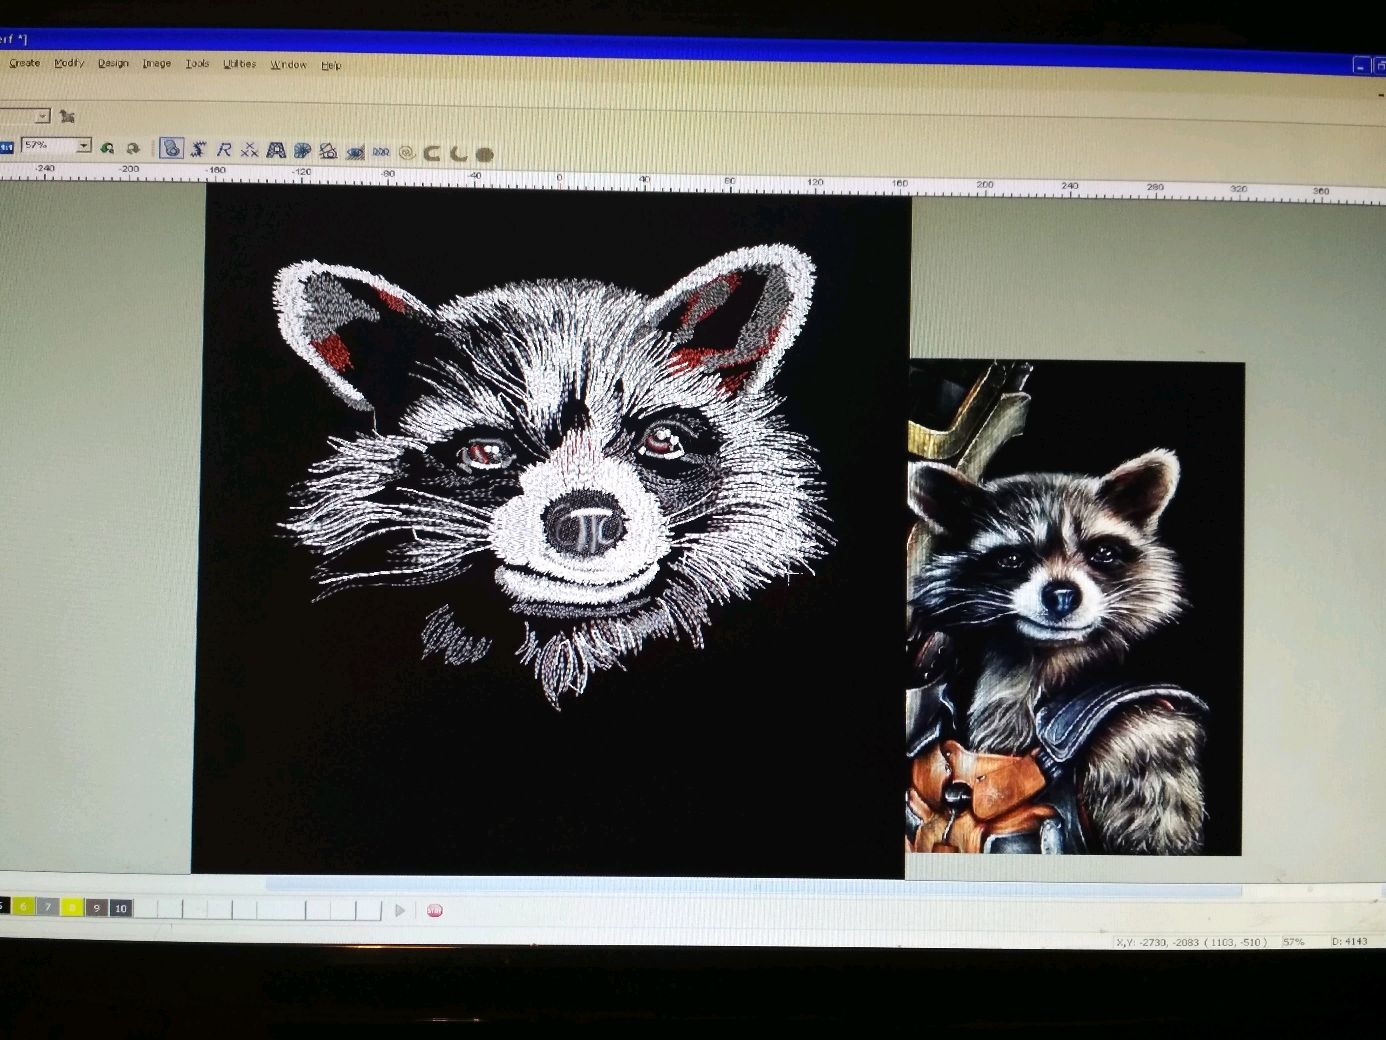Expand the zoom percentage dropdown arrow

(x=84, y=146)
